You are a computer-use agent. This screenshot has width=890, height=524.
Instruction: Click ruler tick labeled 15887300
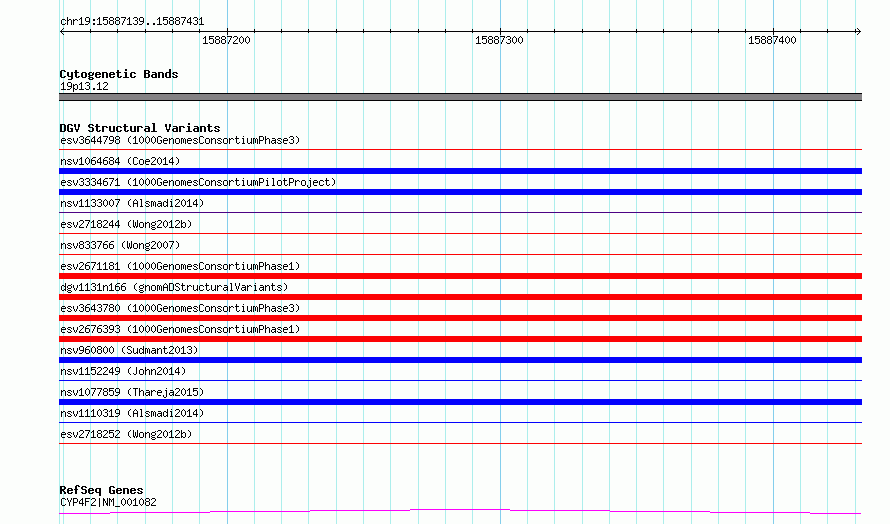coord(499,40)
